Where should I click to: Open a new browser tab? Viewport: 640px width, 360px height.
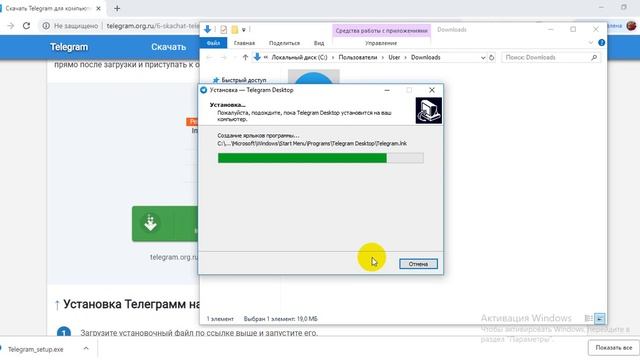[x=117, y=8]
